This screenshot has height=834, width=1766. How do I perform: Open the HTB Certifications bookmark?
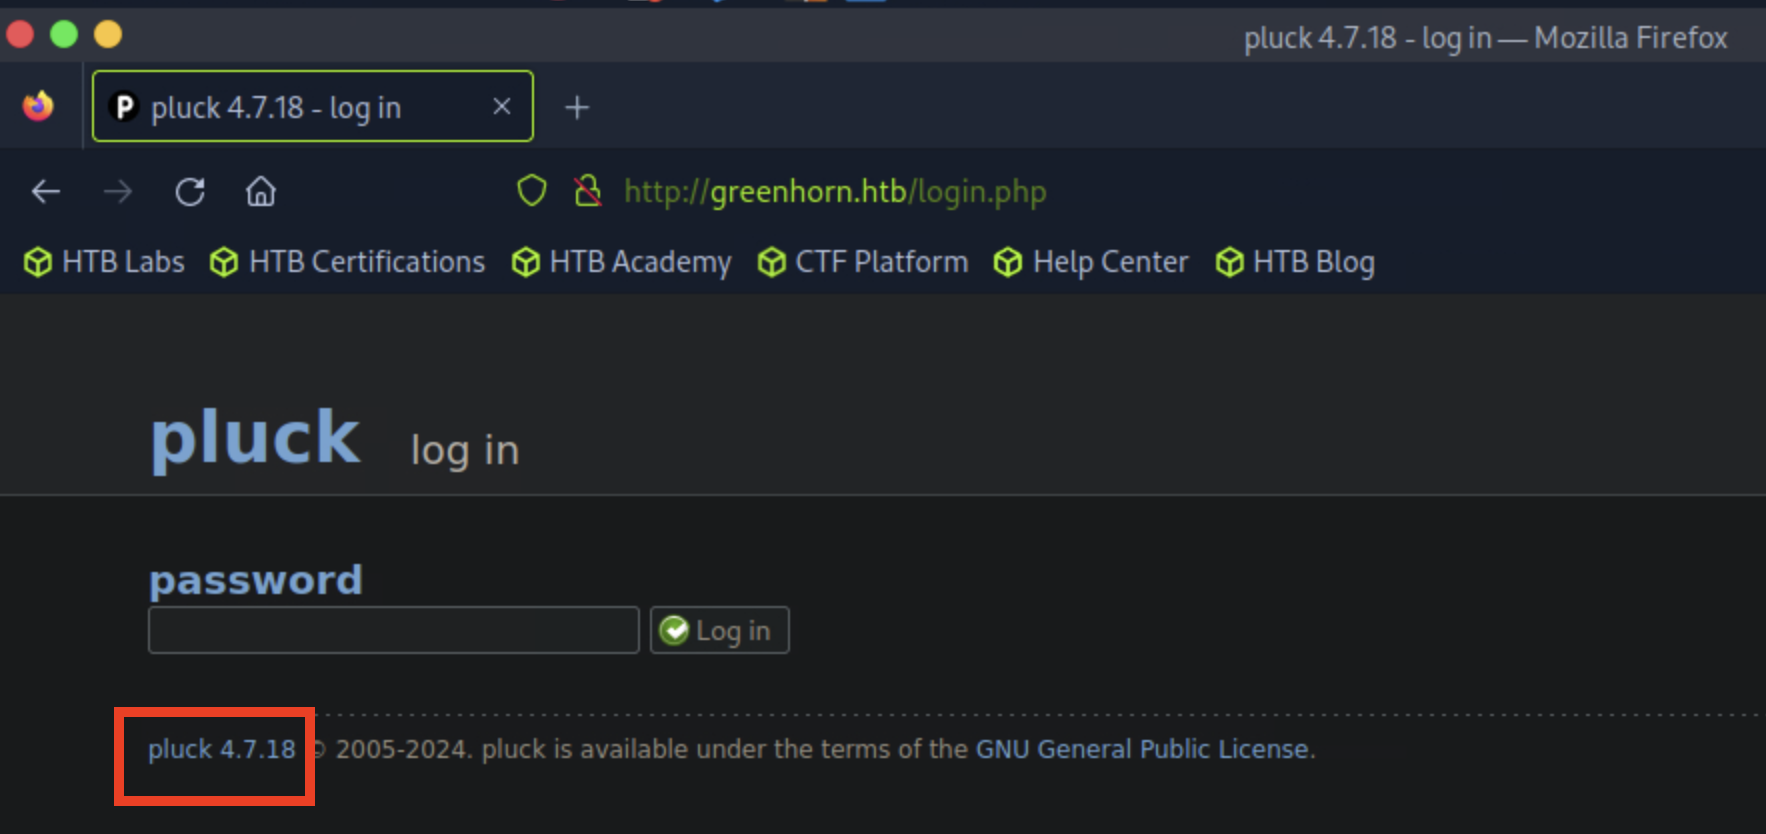(x=348, y=262)
